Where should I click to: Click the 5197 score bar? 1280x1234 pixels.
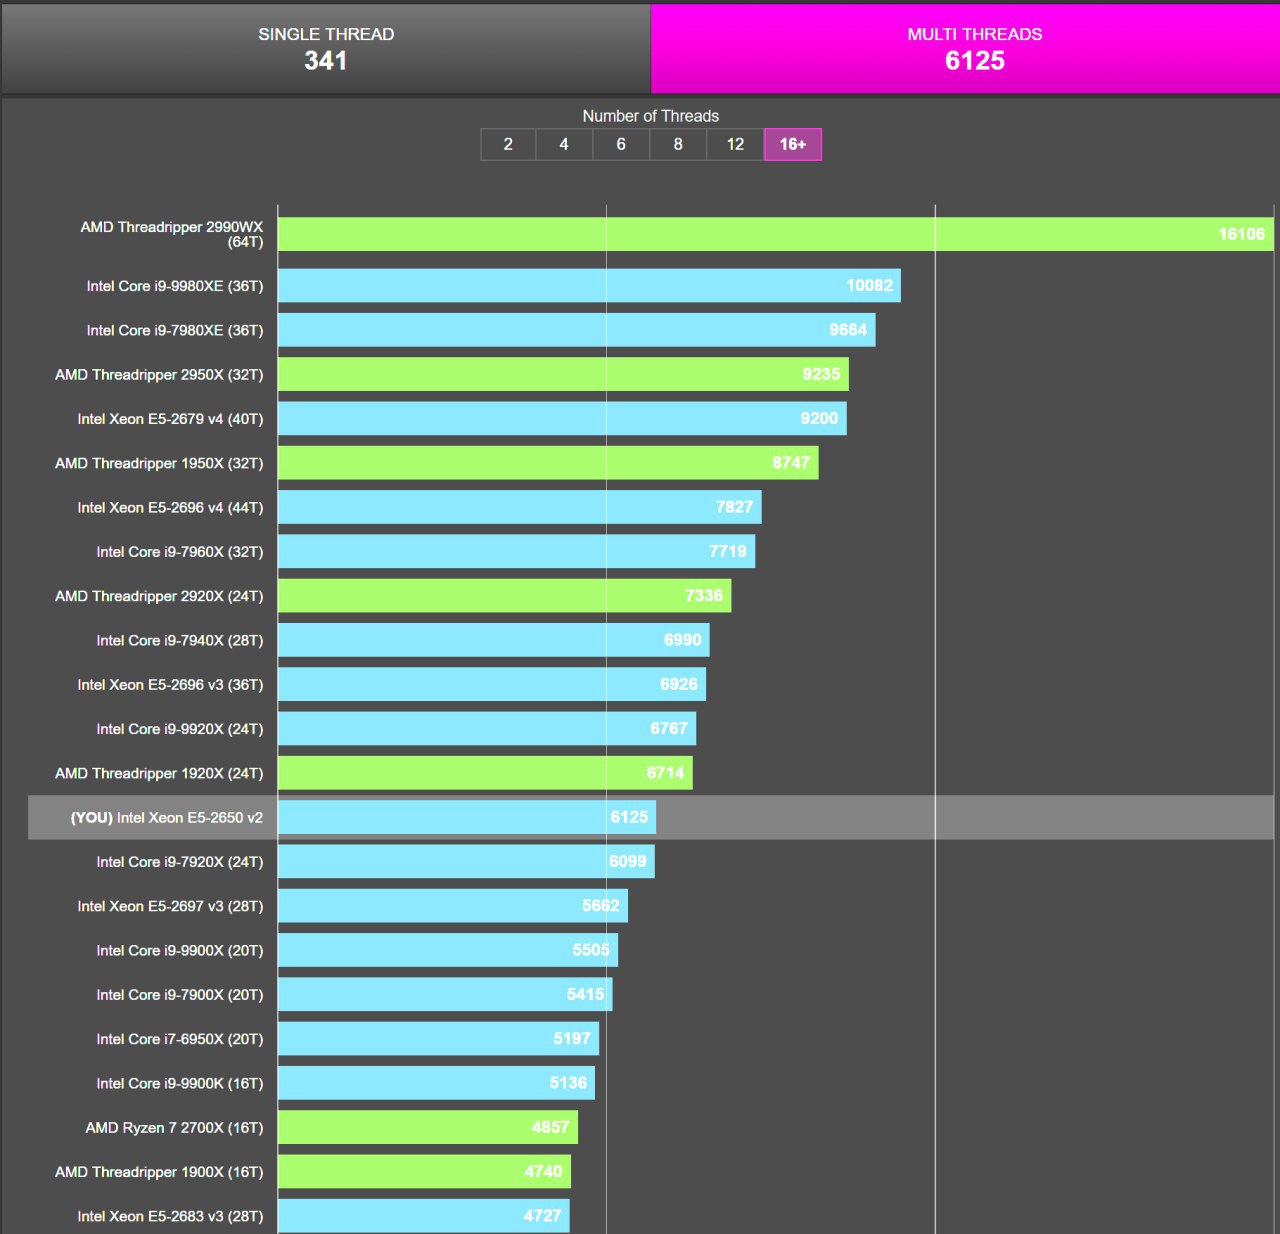[x=439, y=1038]
